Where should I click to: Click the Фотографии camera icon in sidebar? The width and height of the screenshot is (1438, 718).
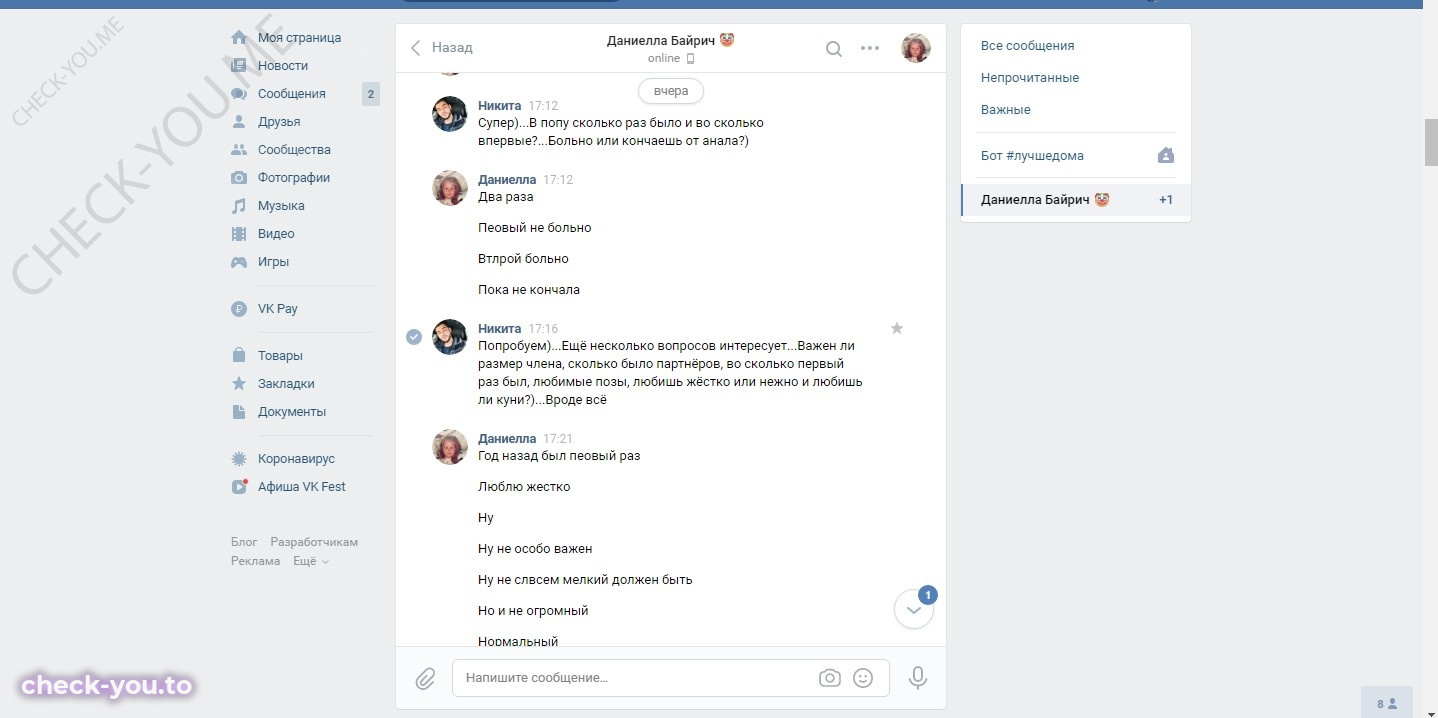[x=239, y=178]
